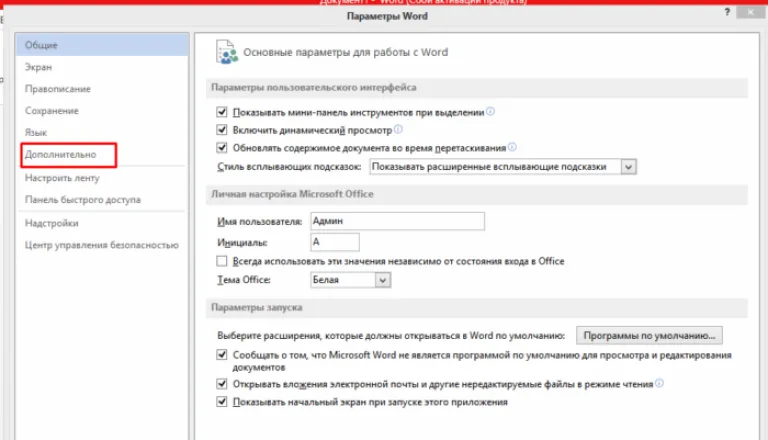
Task: Enable Всегда использовать эти значения checkbox
Action: tap(222, 261)
